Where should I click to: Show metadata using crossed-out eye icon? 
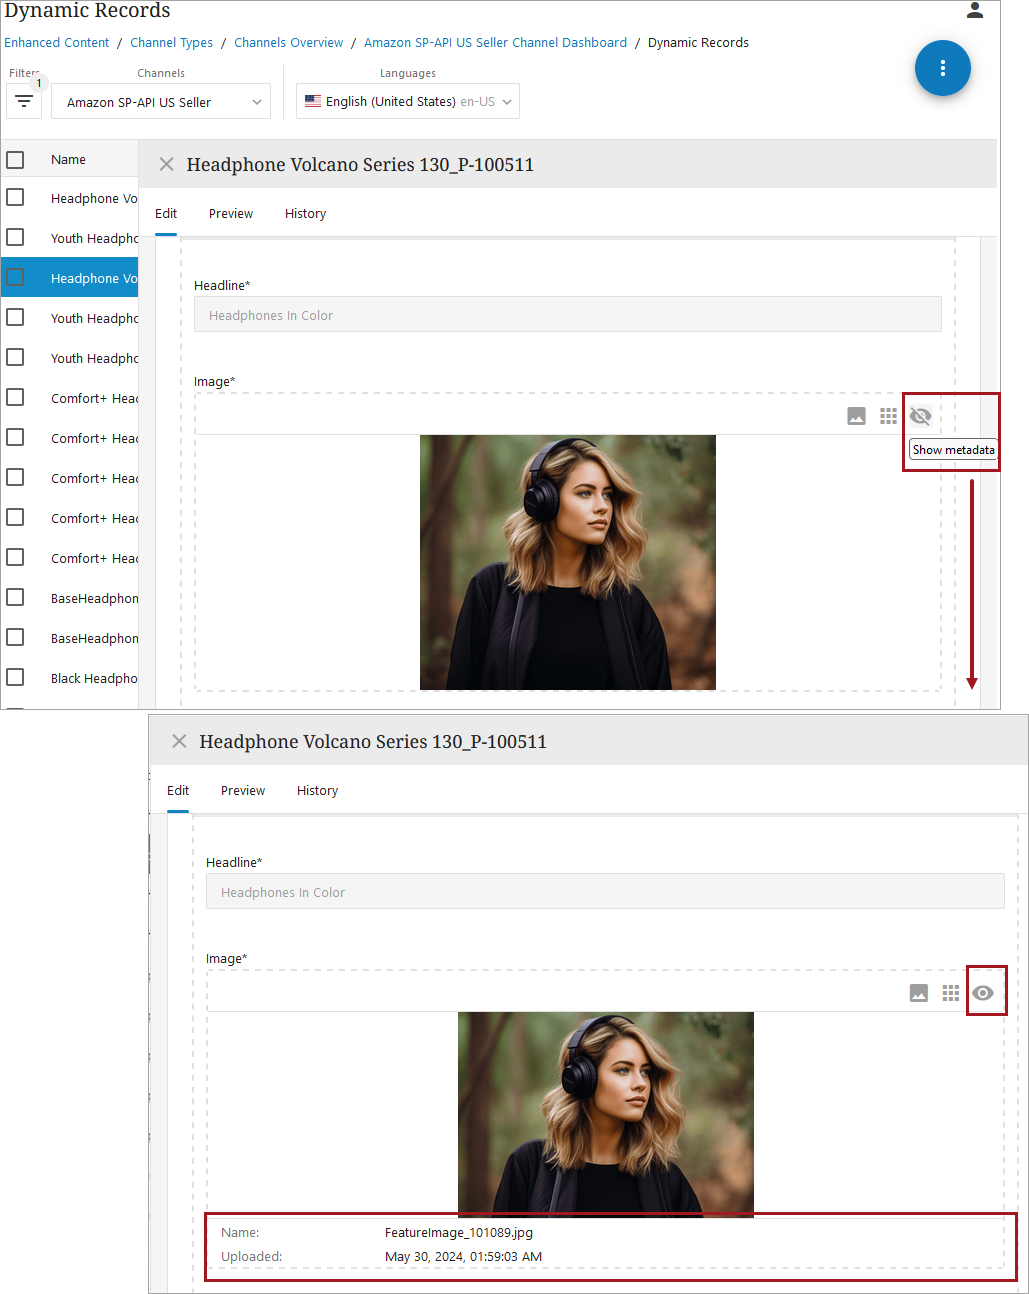[x=920, y=416]
